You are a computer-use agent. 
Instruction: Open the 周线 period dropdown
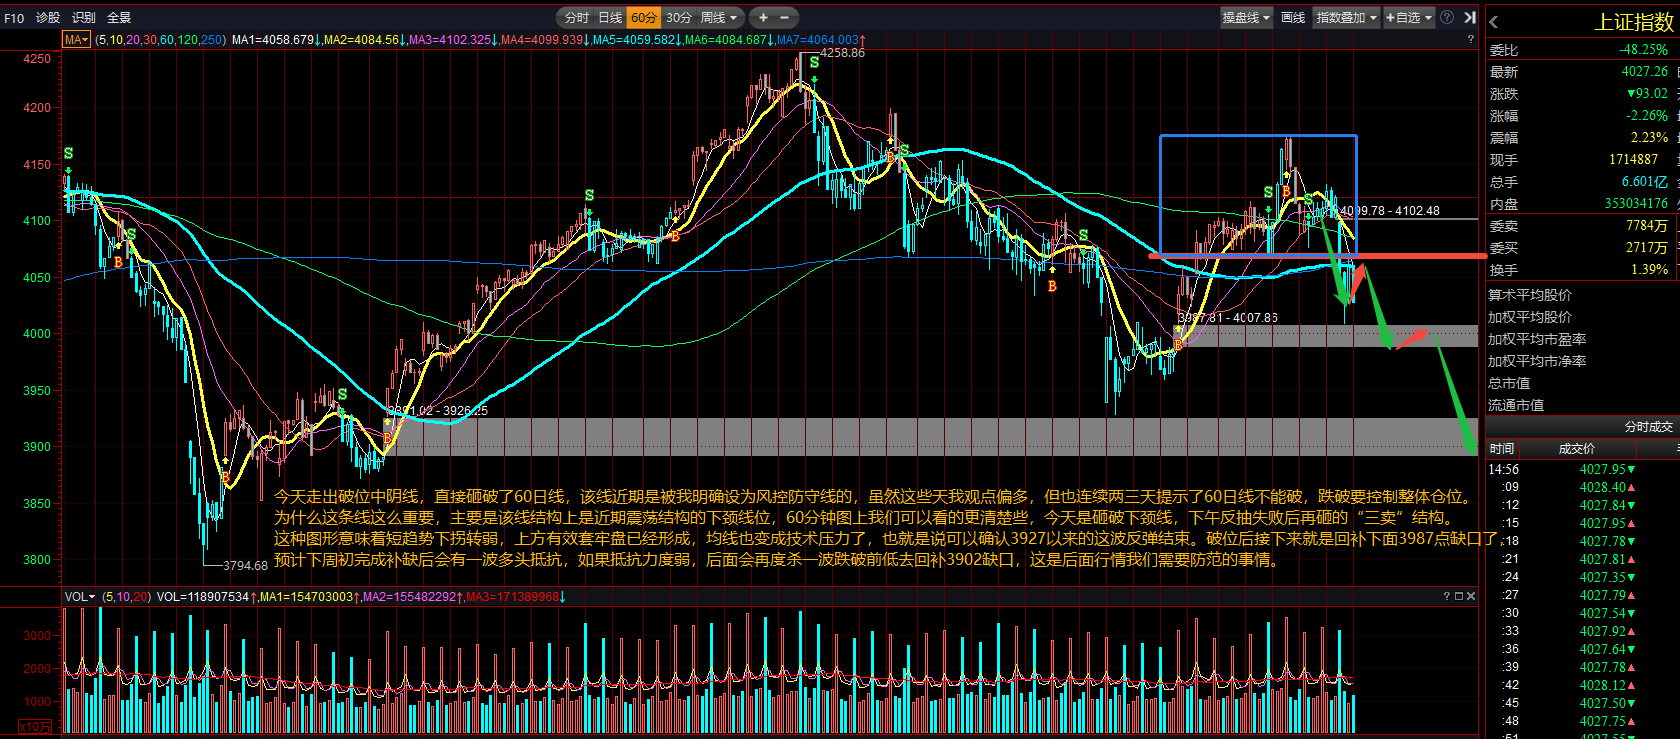point(719,17)
